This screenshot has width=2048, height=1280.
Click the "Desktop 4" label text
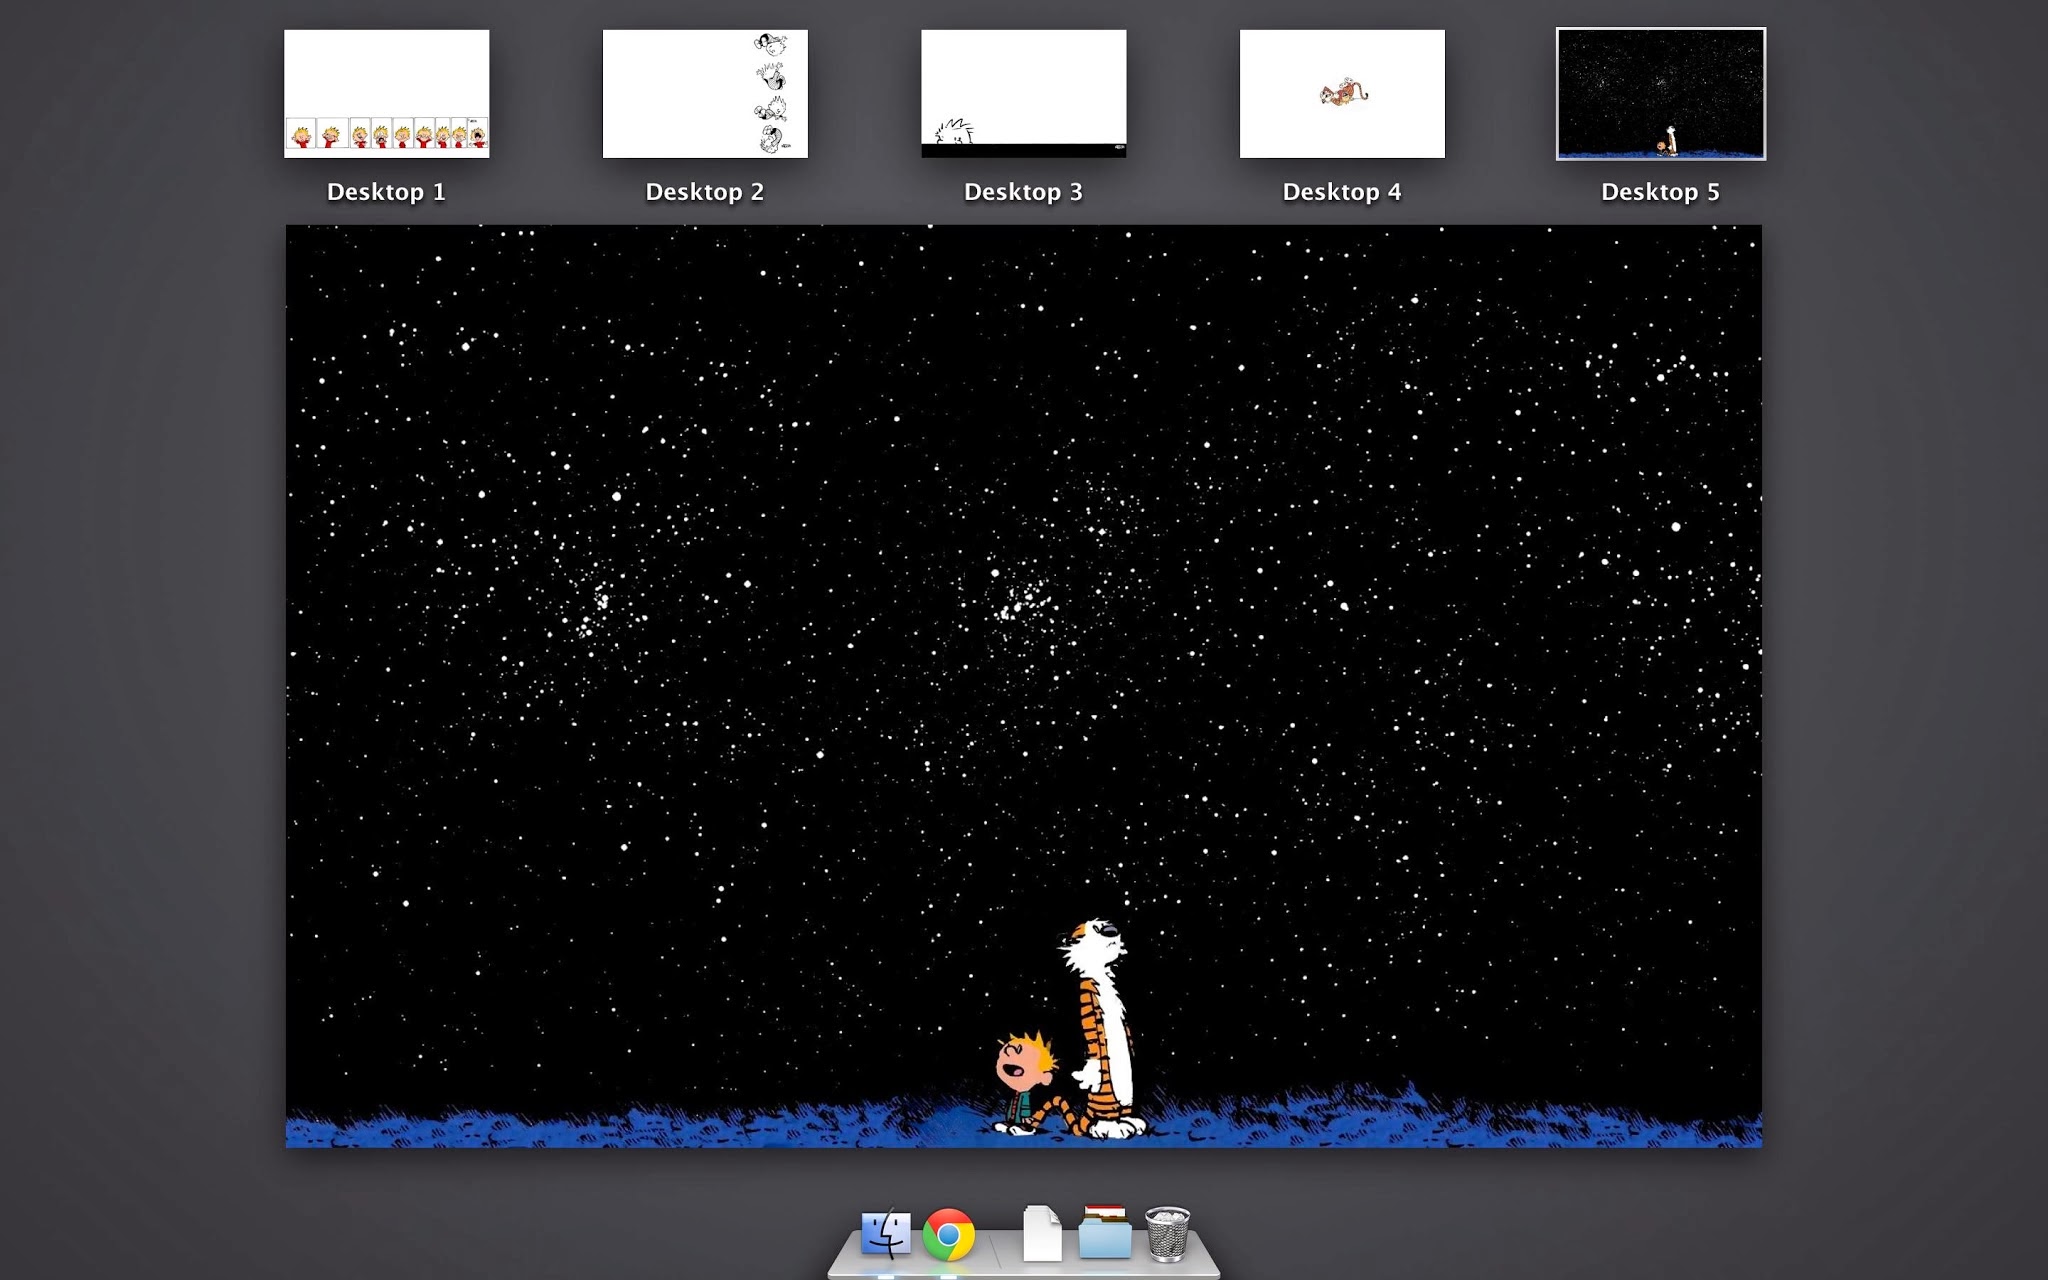click(1342, 192)
